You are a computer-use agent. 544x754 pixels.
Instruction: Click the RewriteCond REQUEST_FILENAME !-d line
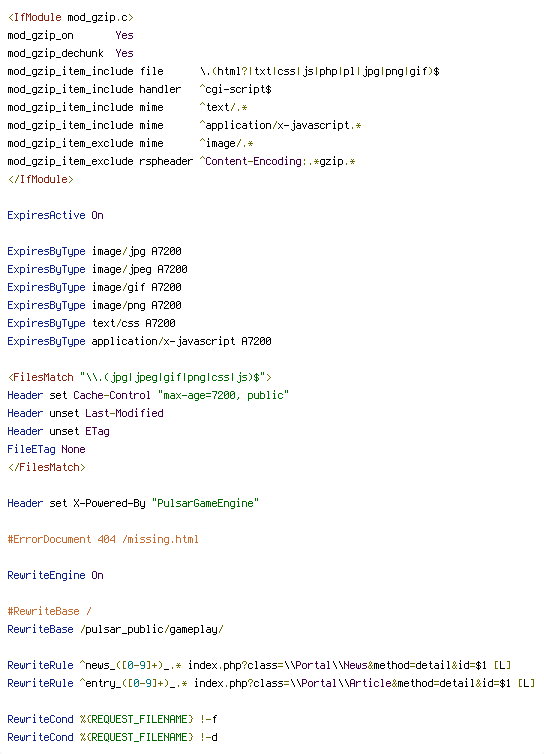point(113,738)
